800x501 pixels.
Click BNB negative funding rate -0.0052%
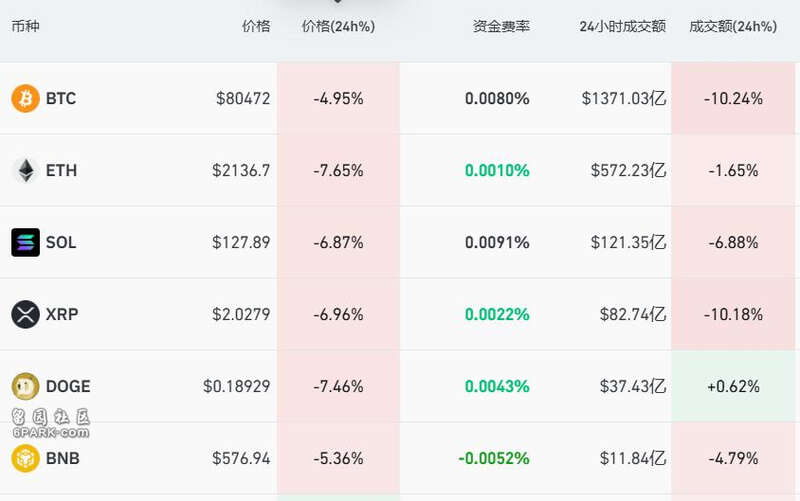[494, 458]
